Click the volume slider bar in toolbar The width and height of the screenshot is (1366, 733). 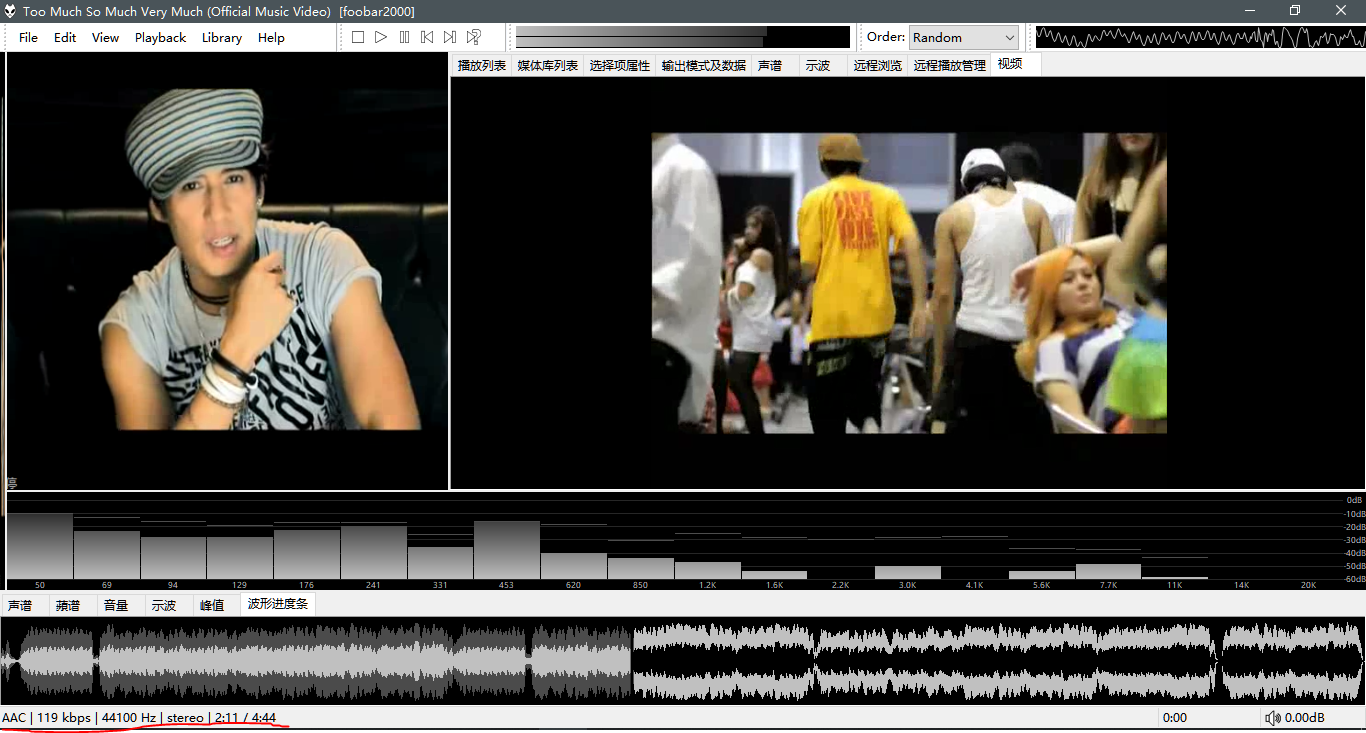coord(682,37)
